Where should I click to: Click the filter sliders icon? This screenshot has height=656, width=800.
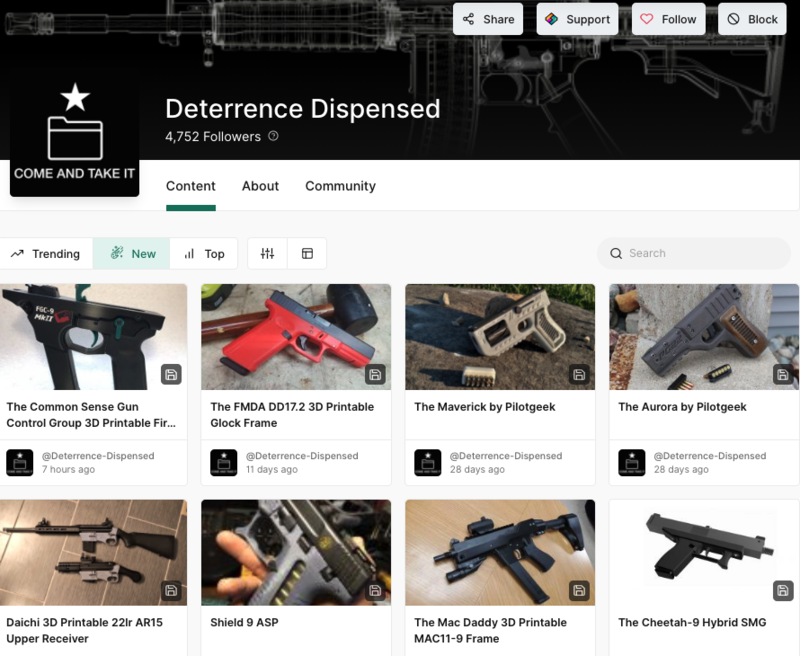click(267, 254)
